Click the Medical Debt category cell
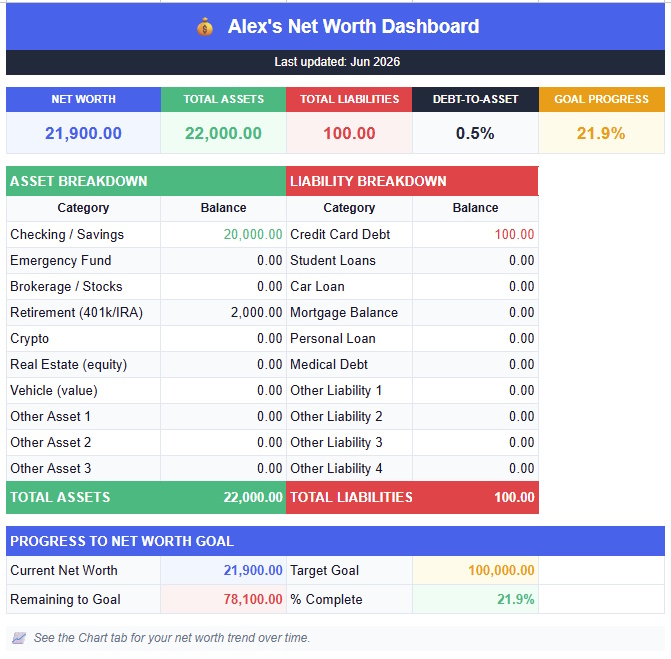Viewport: 671px width, 659px height. click(349, 365)
